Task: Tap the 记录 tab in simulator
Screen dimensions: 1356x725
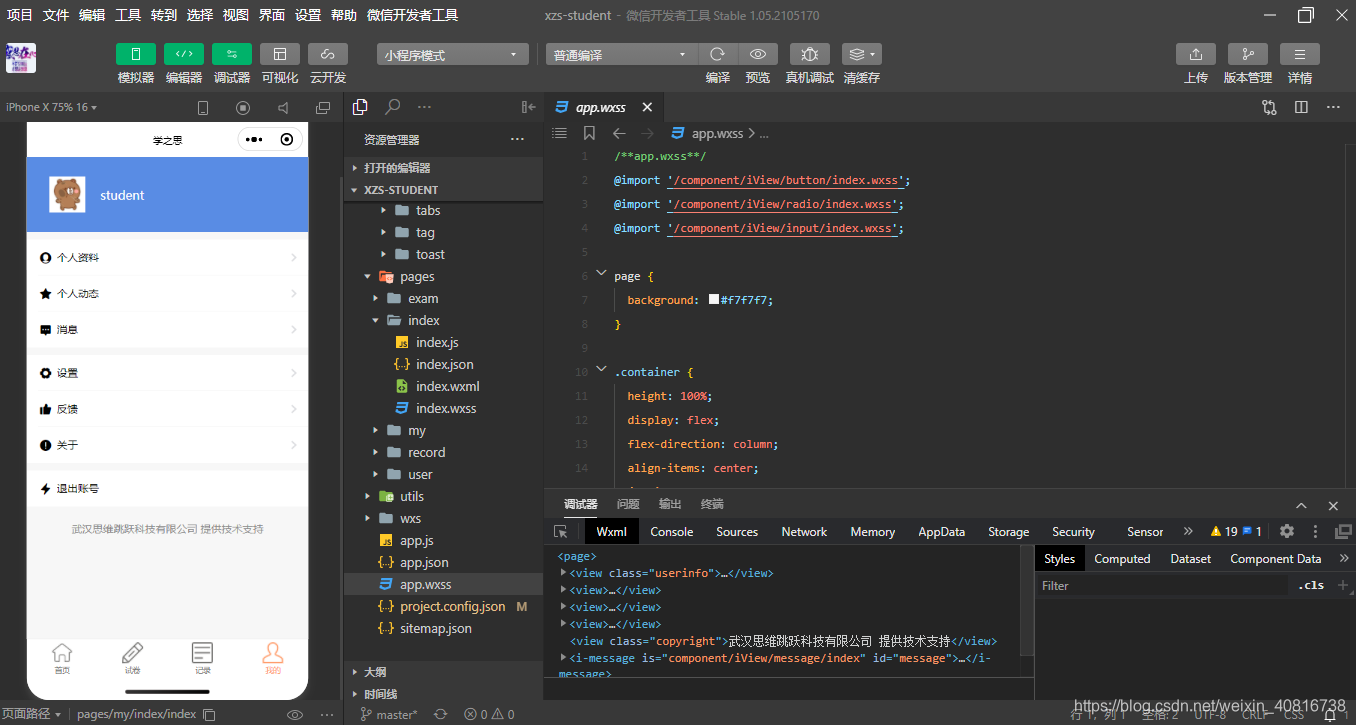Action: (x=203, y=658)
